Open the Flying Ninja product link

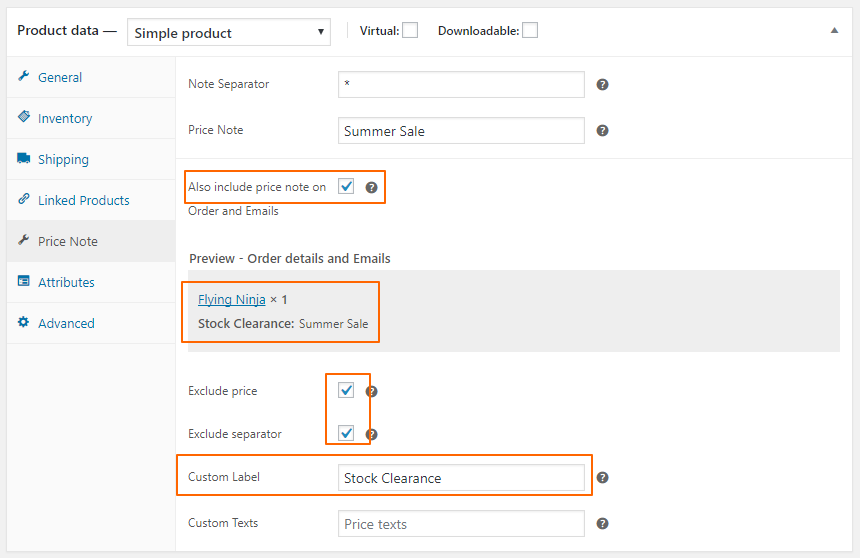point(232,299)
